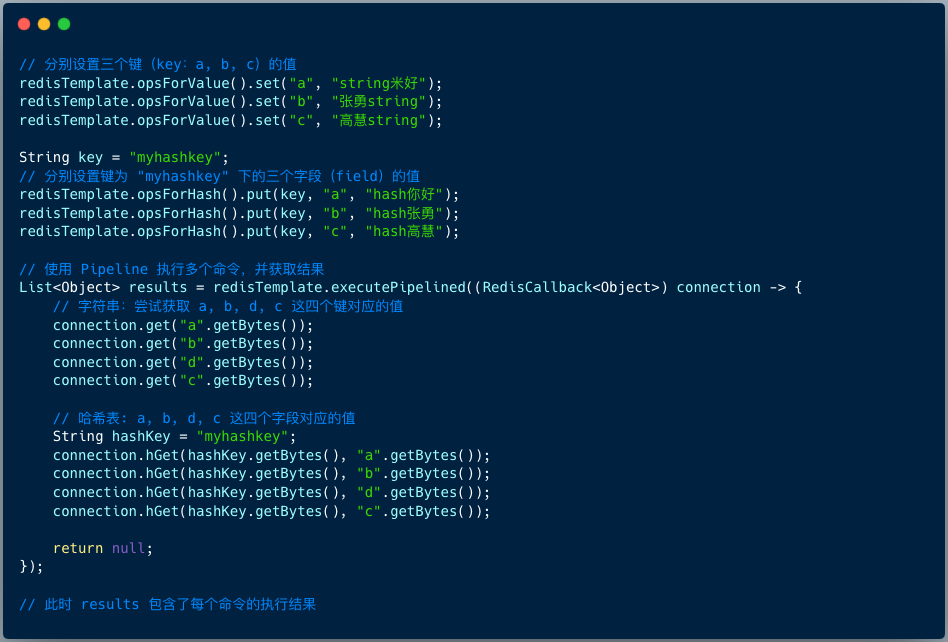Click the yellow minimize window dot

44,24
